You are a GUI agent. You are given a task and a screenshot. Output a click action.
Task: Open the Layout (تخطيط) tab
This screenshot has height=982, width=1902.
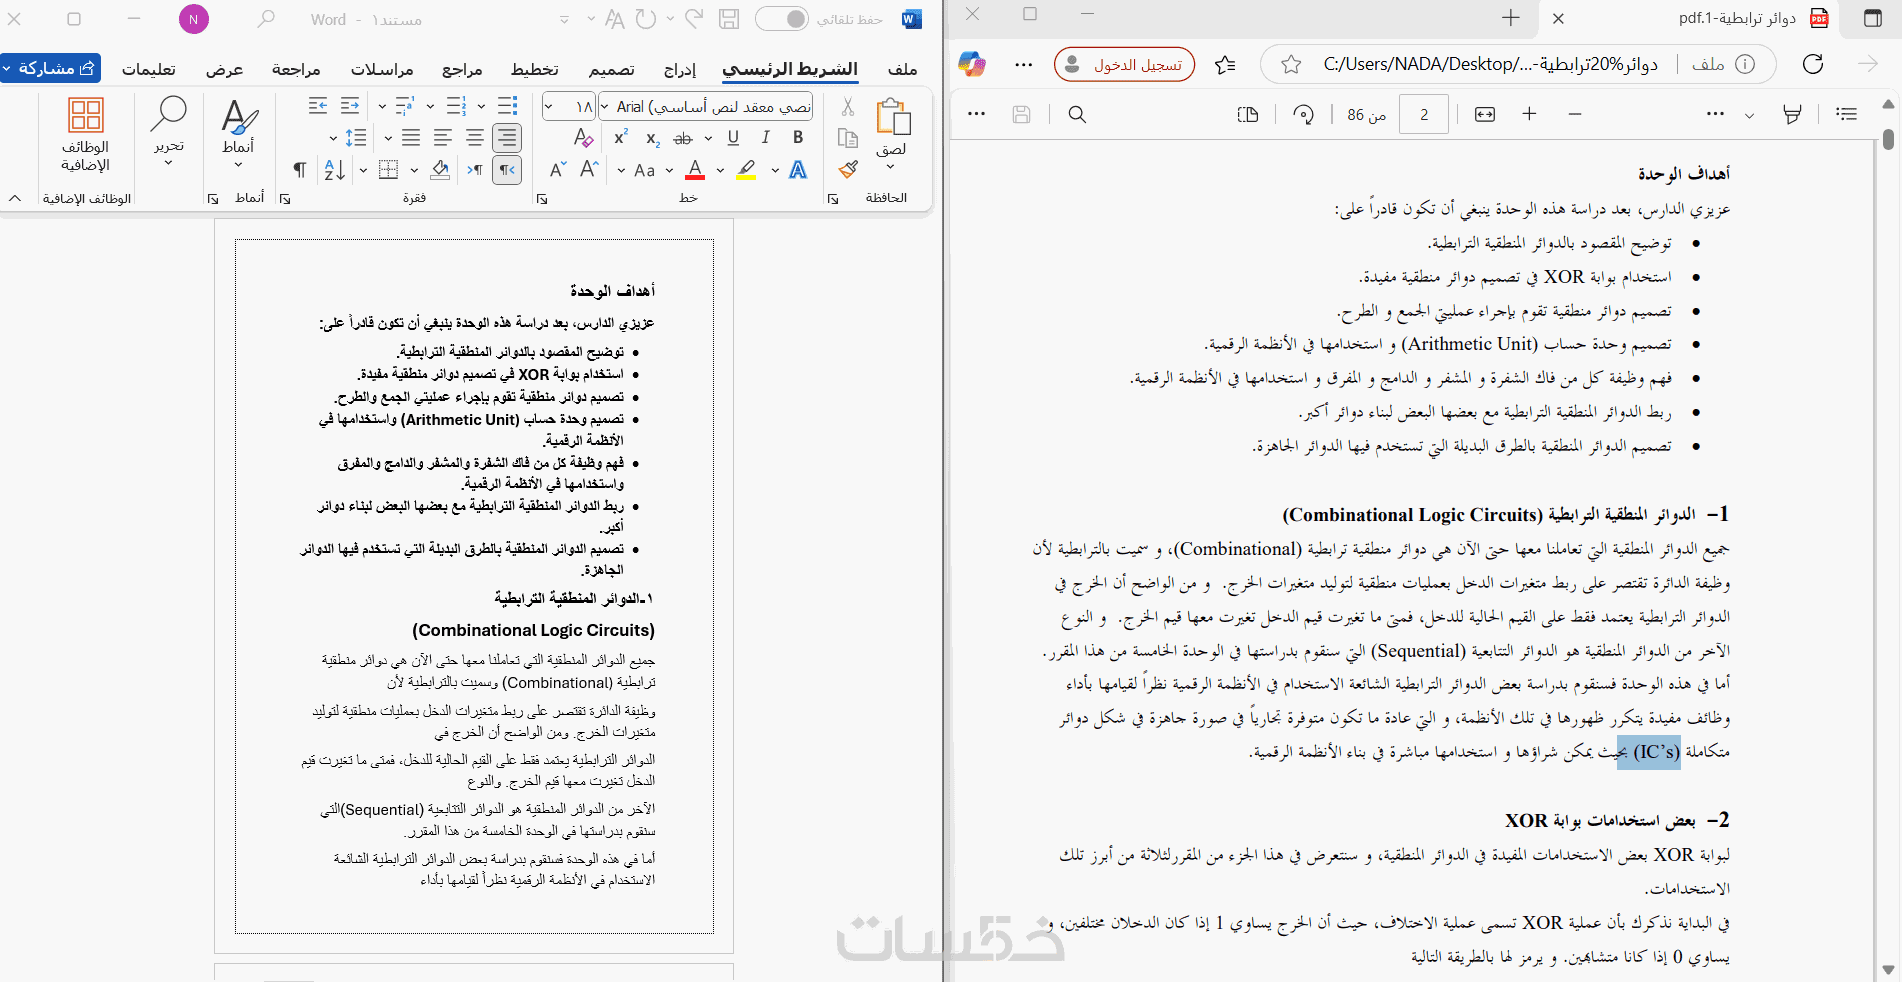[535, 69]
